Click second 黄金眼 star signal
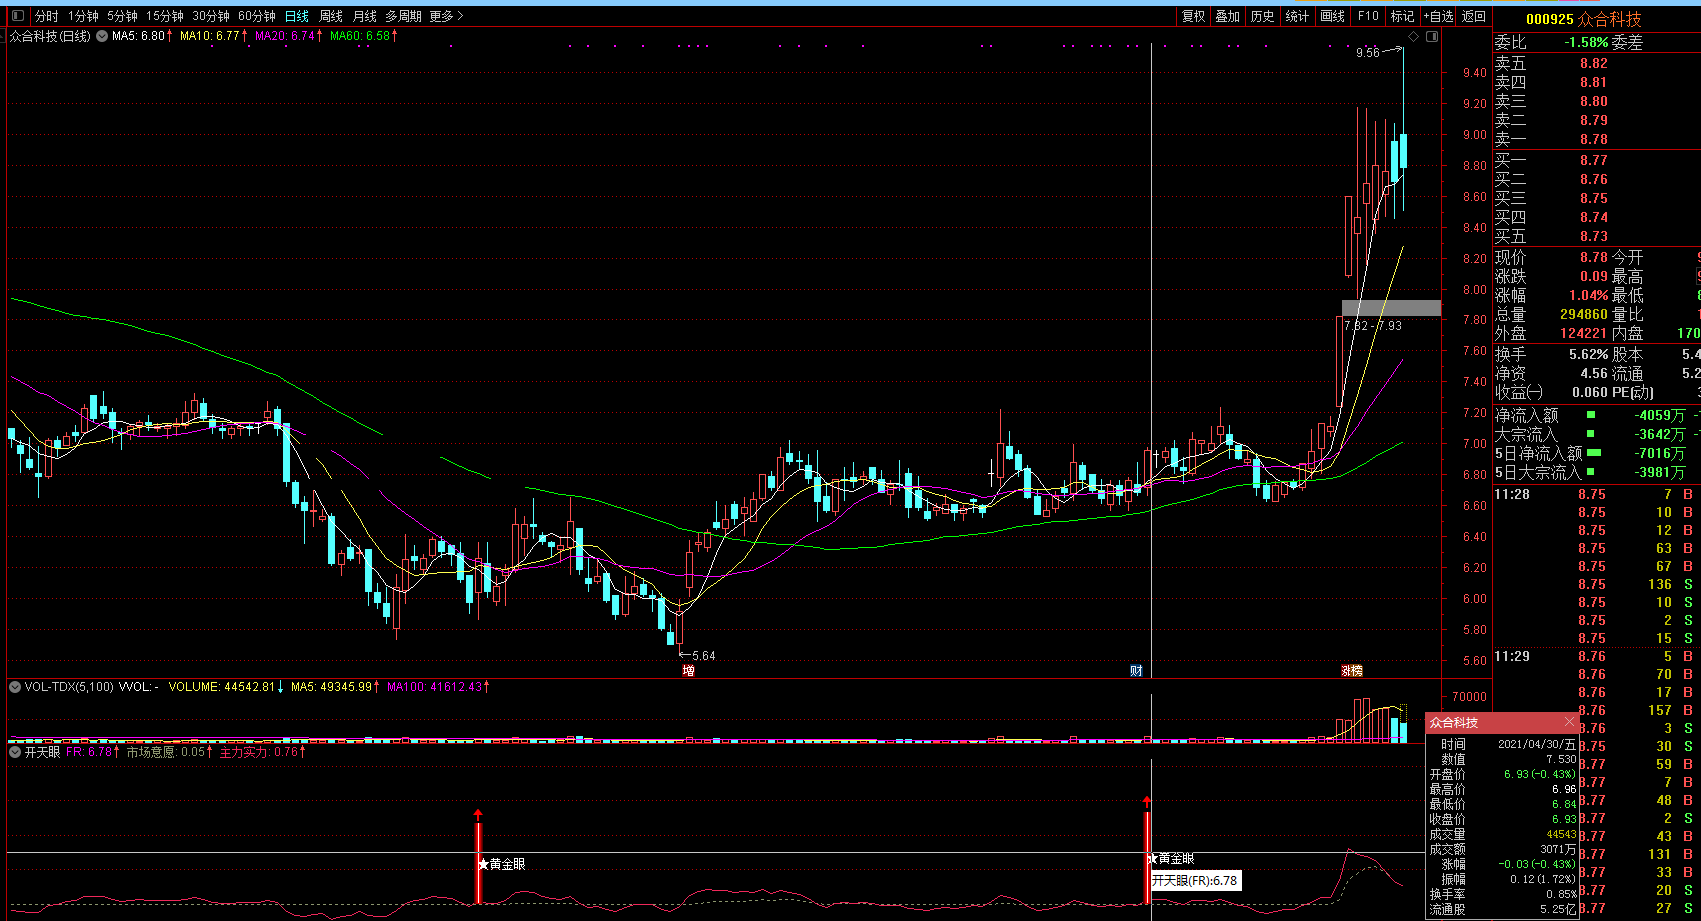This screenshot has height=921, width=1701. pos(1171,858)
